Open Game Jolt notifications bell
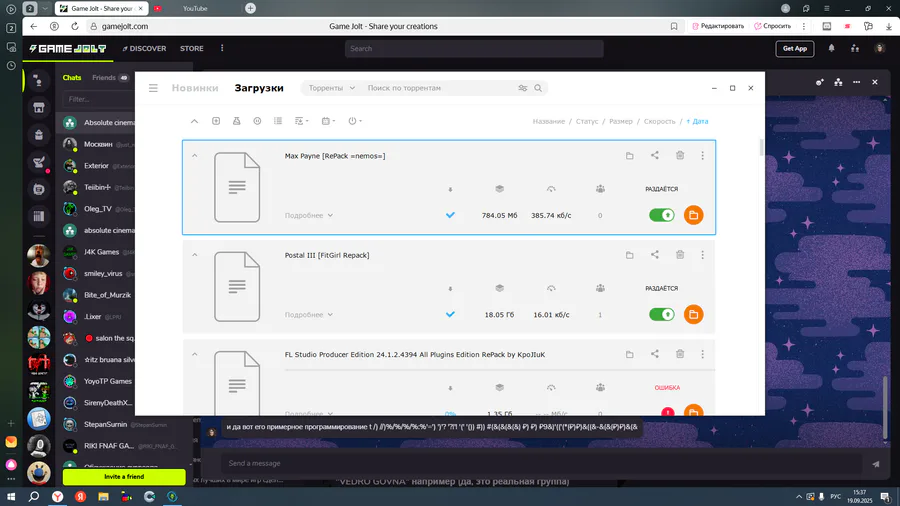Image resolution: width=900 pixels, height=506 pixels. 831,48
